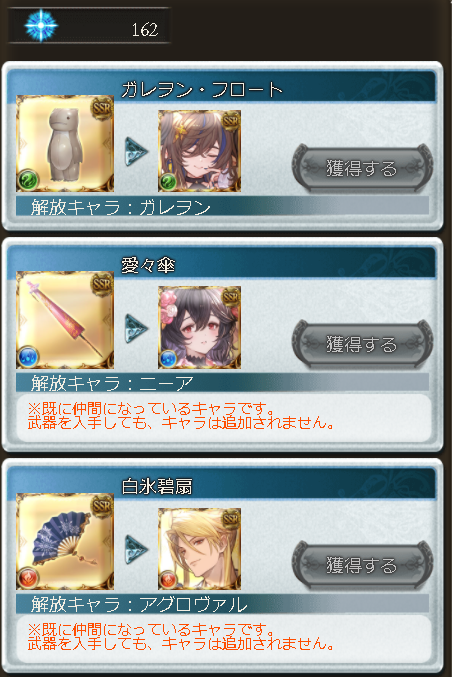Click 獲得する for 愛々傘
The height and width of the screenshot is (677, 452).
pyautogui.click(x=362, y=344)
